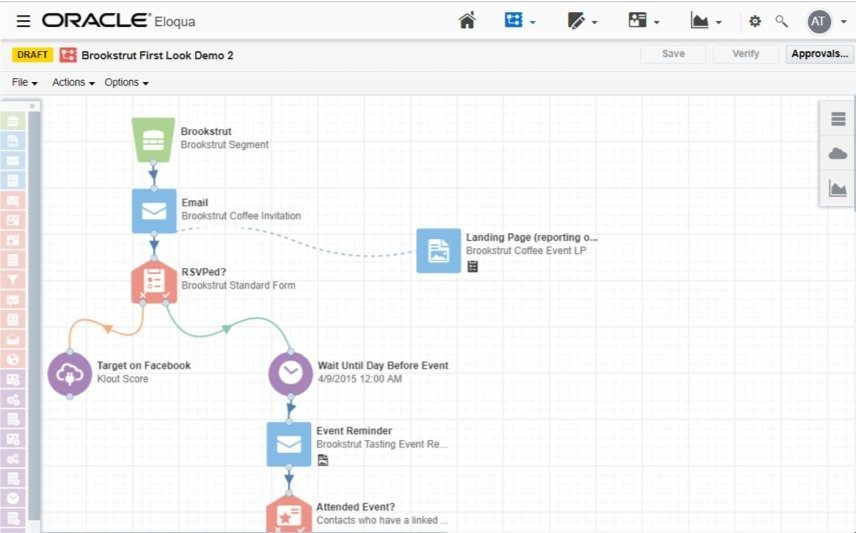Select green Segment Members element in palette
Screen dimensions: 856x533
click(13, 121)
